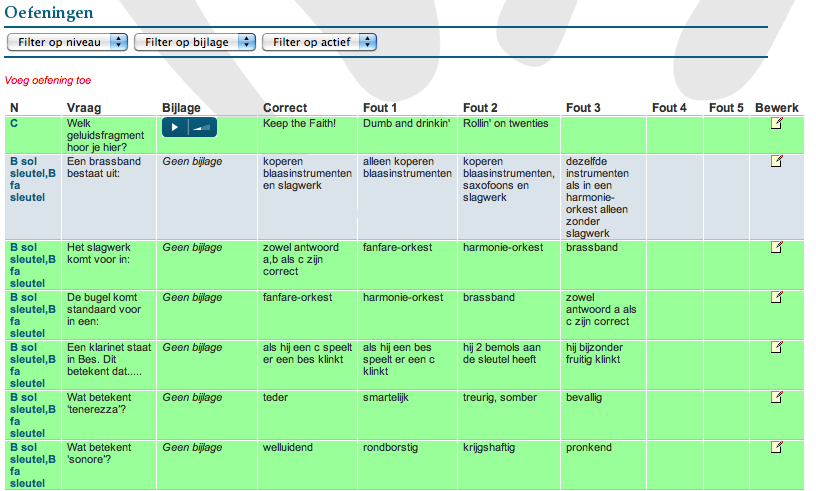
Task: Open level link in the 'sonore' row
Action: pos(33,465)
